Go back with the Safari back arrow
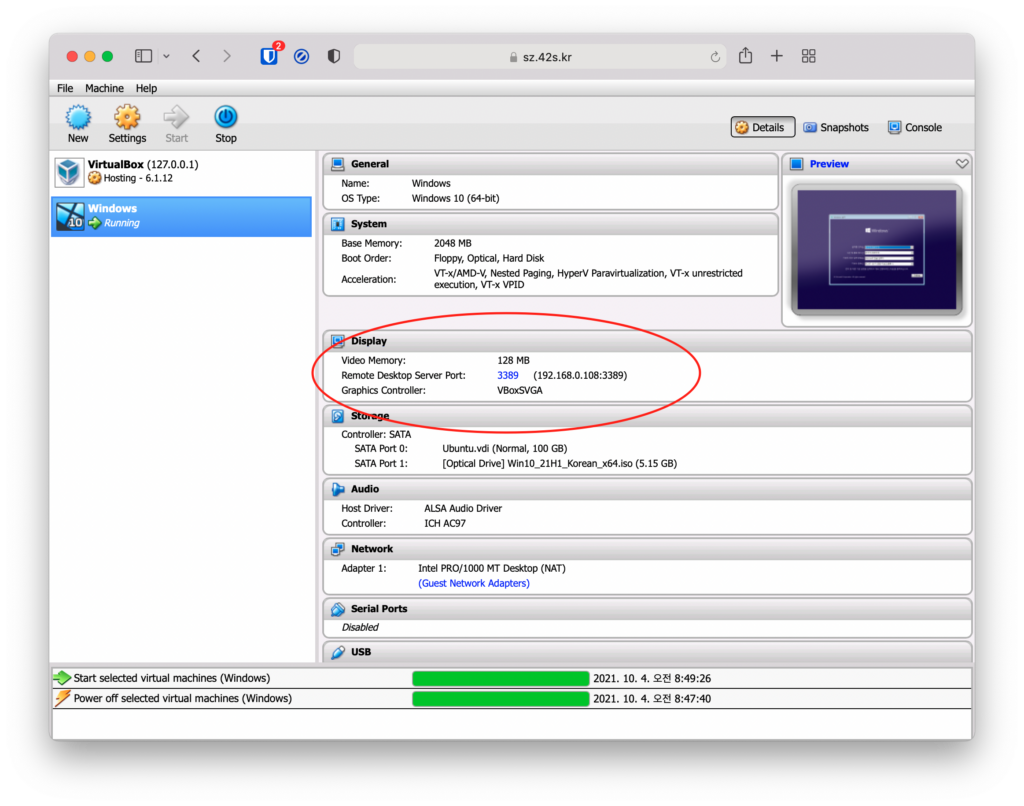The width and height of the screenshot is (1024, 806). pyautogui.click(x=196, y=56)
